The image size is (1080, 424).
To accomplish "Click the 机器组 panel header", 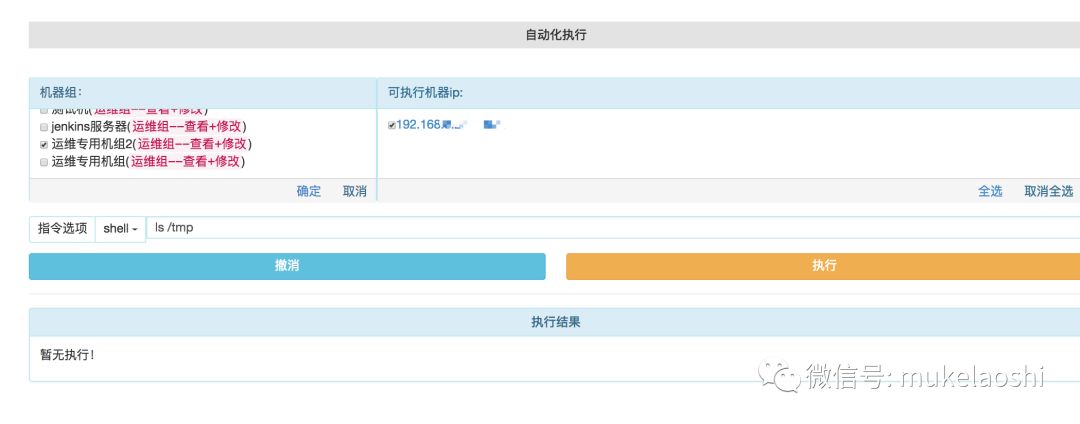I will click(202, 93).
